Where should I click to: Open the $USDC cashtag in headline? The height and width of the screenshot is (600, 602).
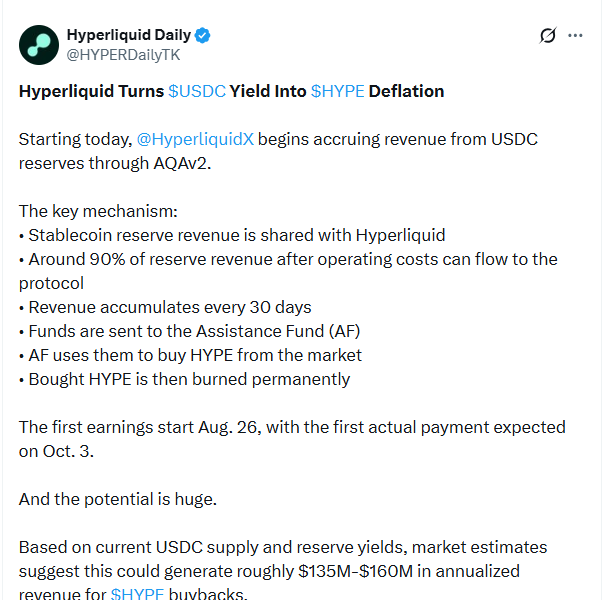197,91
